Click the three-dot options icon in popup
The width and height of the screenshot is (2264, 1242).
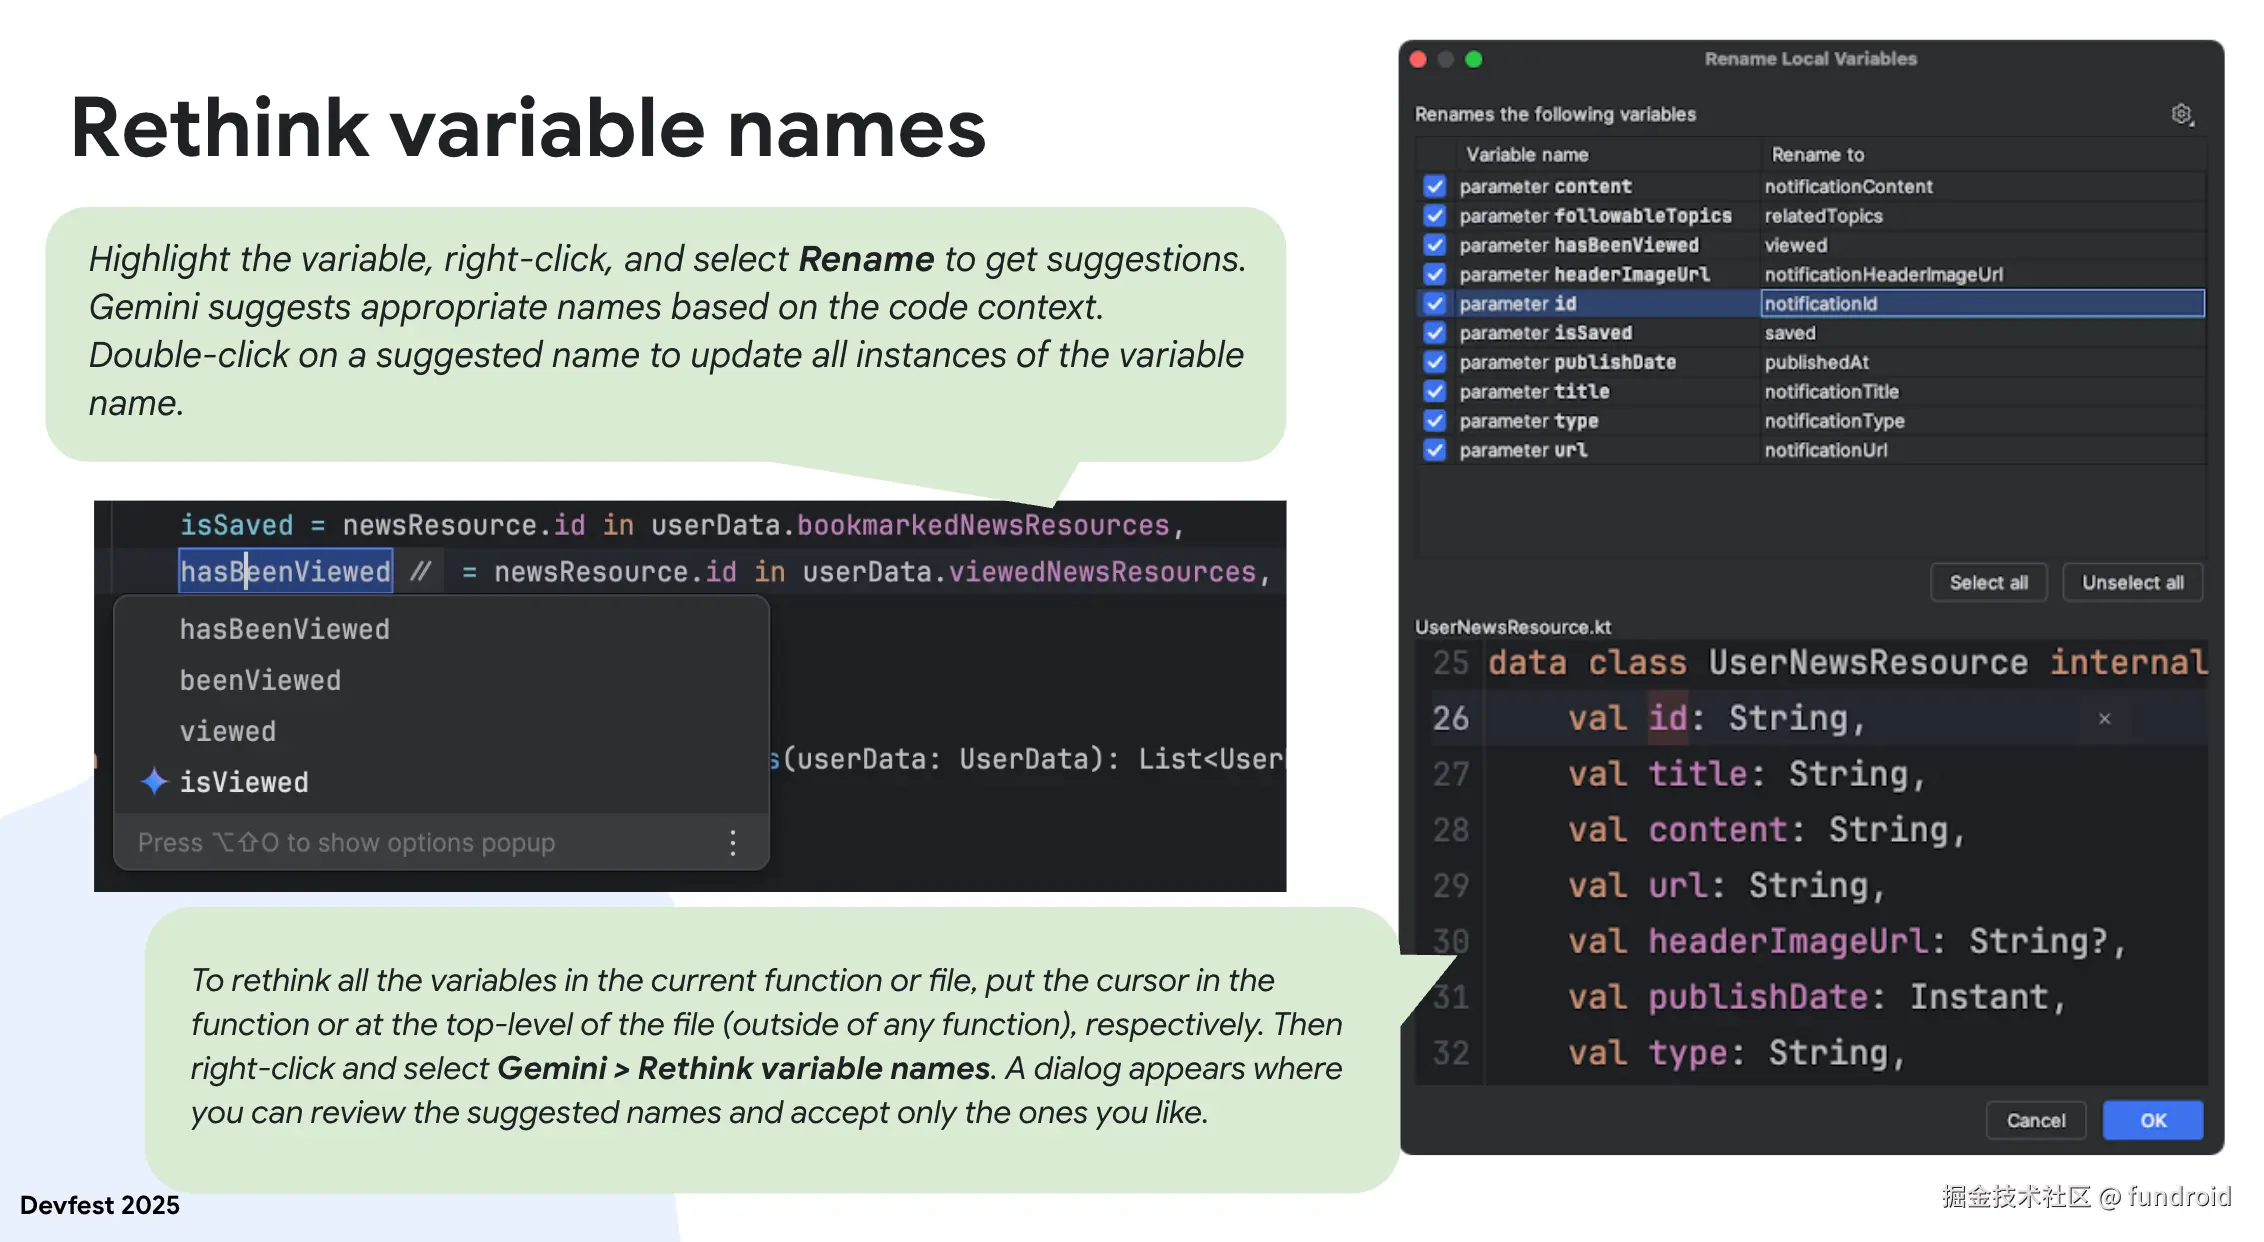pyautogui.click(x=733, y=843)
